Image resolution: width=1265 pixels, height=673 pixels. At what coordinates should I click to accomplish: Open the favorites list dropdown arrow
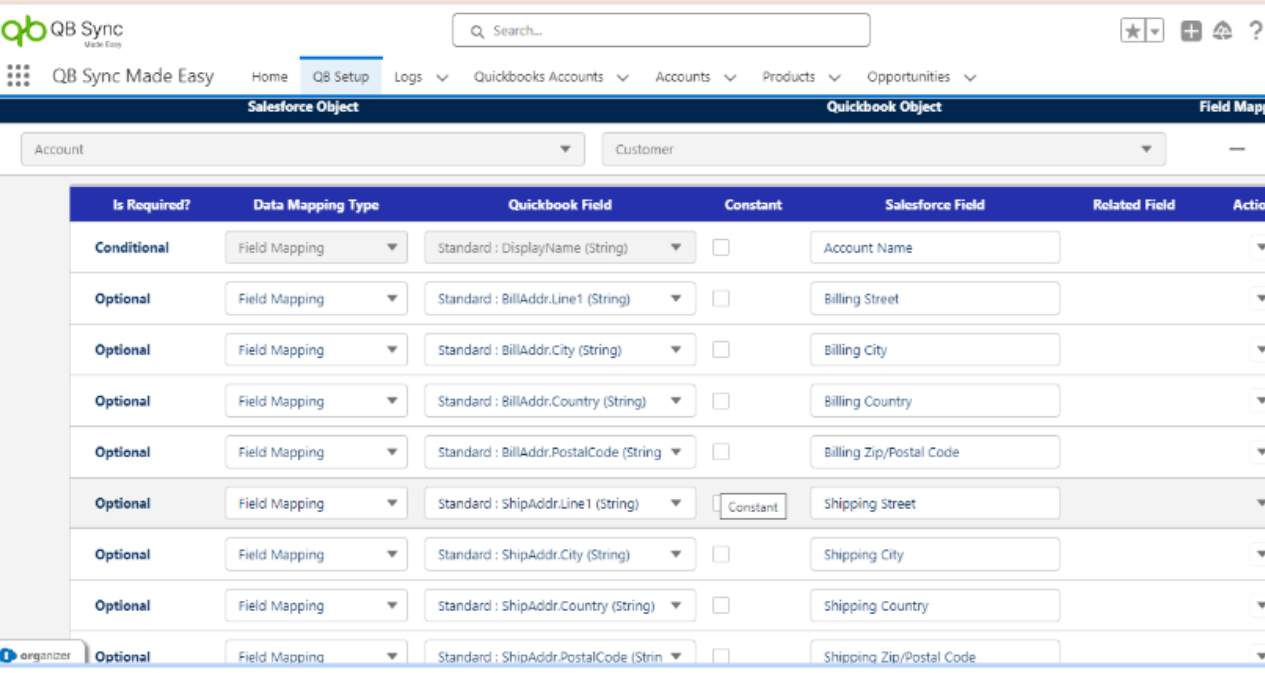(x=1155, y=31)
